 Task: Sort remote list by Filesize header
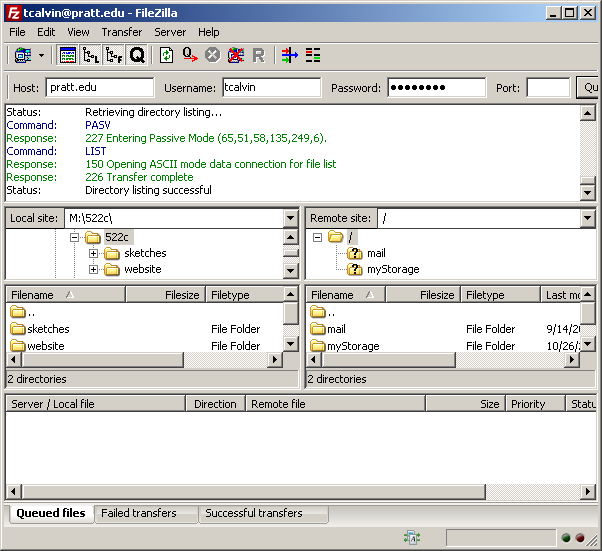coord(423,295)
